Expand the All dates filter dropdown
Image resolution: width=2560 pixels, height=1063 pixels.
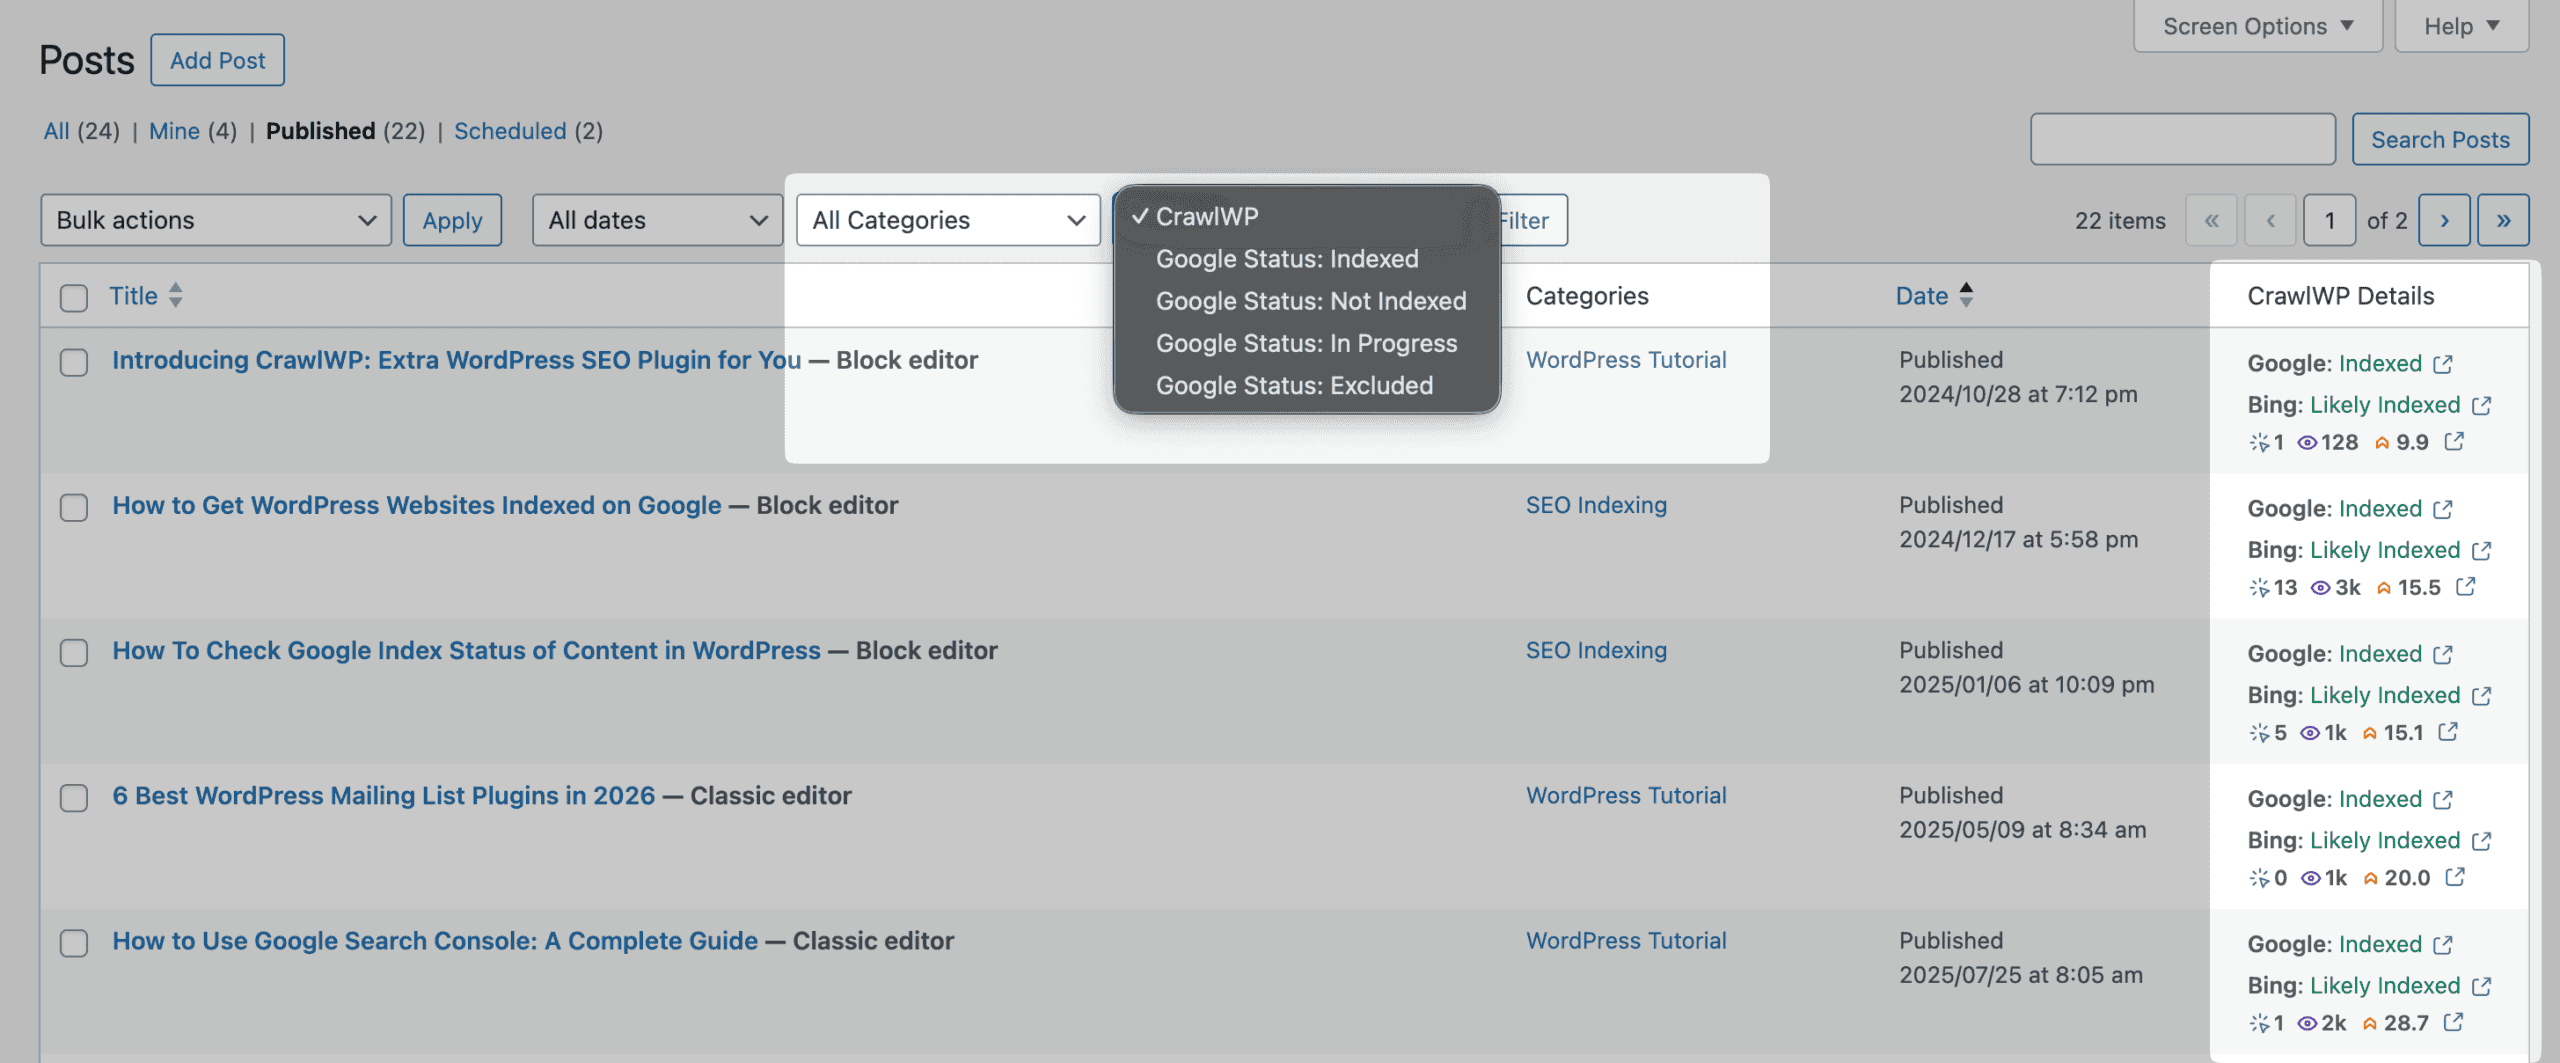655,219
